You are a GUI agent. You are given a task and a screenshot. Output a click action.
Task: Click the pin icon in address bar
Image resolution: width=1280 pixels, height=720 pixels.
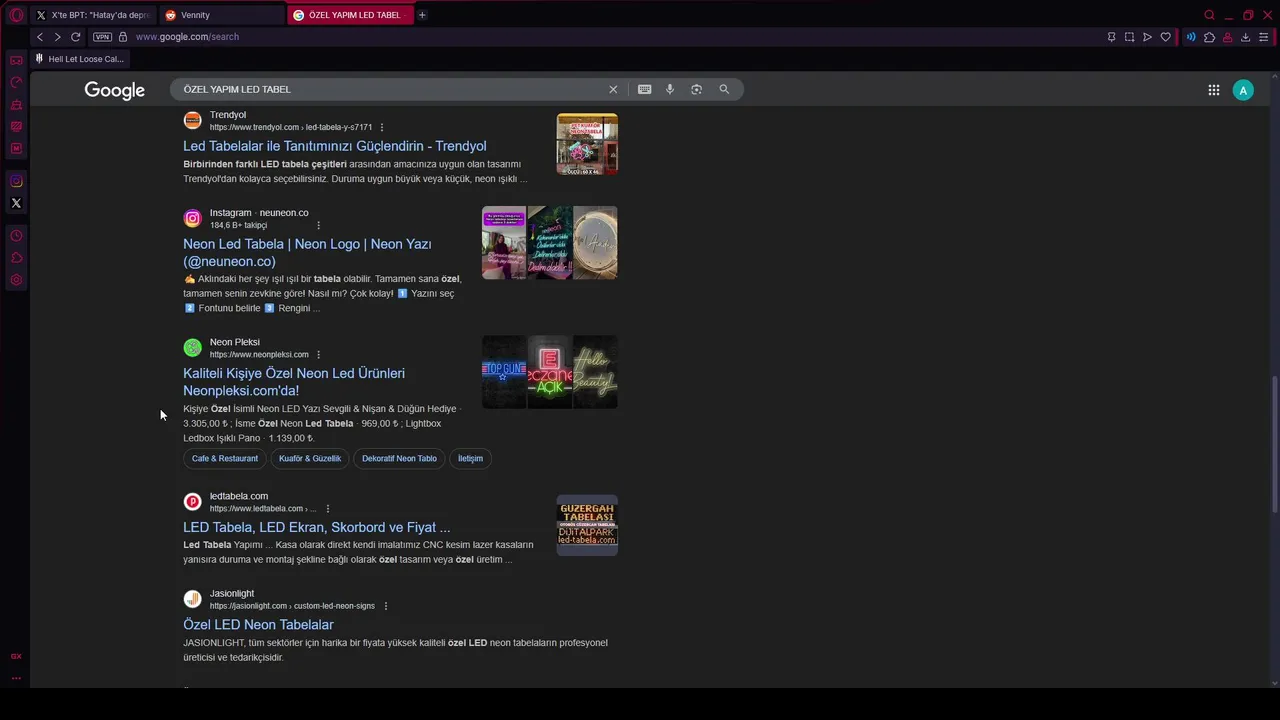[x=1111, y=37]
